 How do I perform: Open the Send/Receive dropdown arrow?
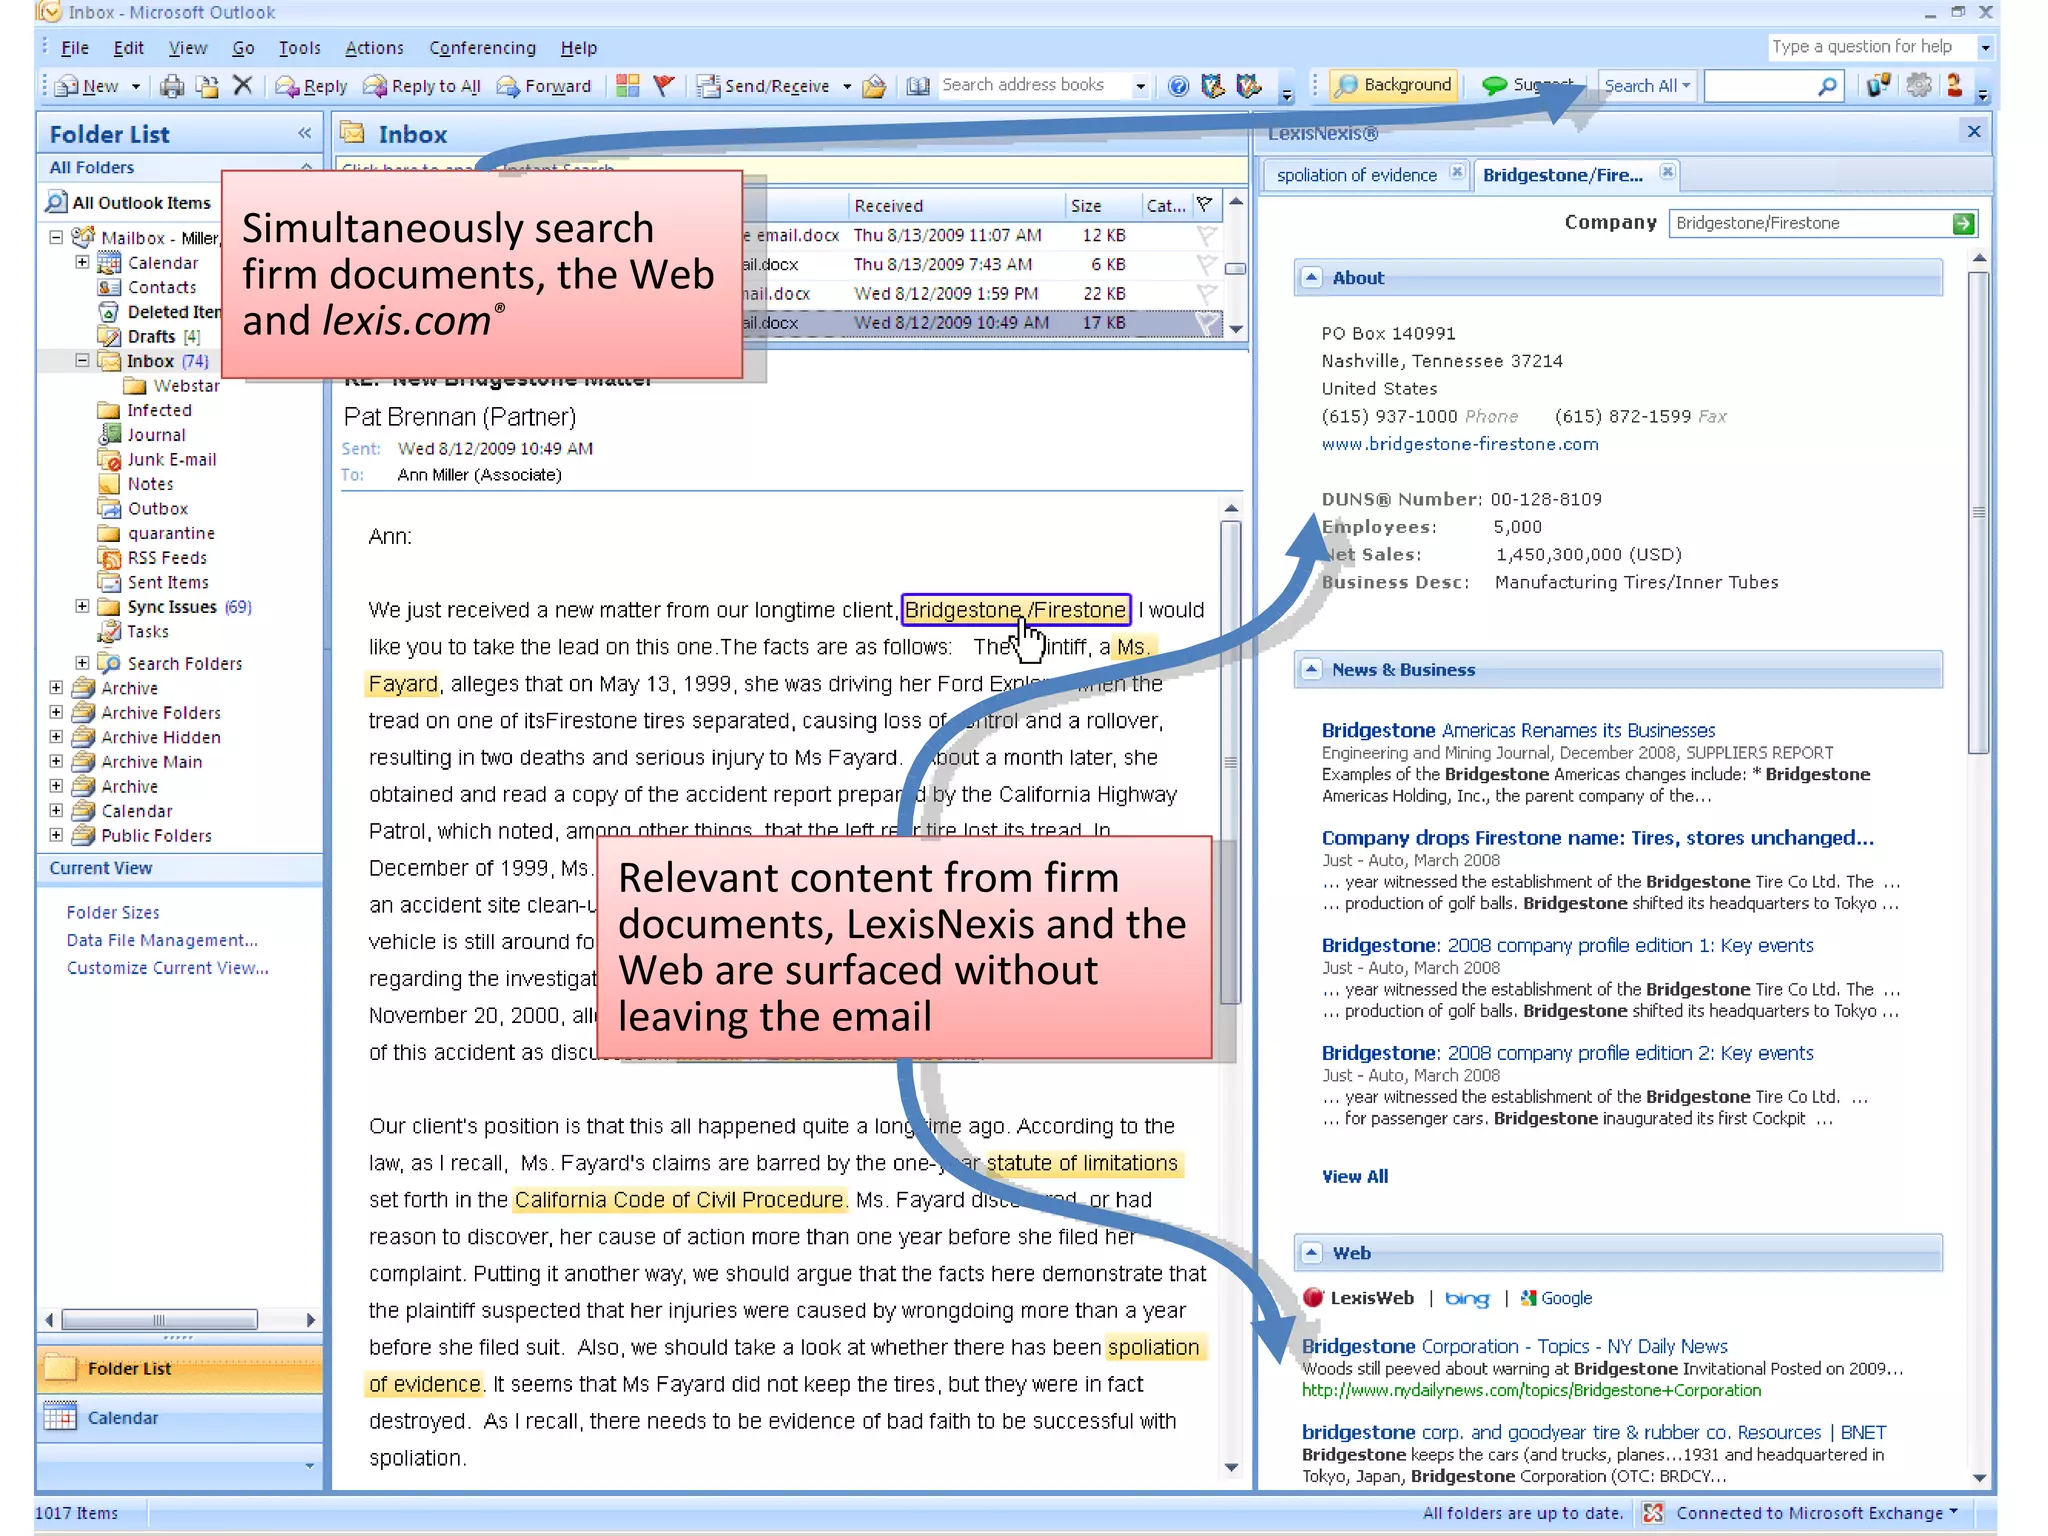point(847,87)
